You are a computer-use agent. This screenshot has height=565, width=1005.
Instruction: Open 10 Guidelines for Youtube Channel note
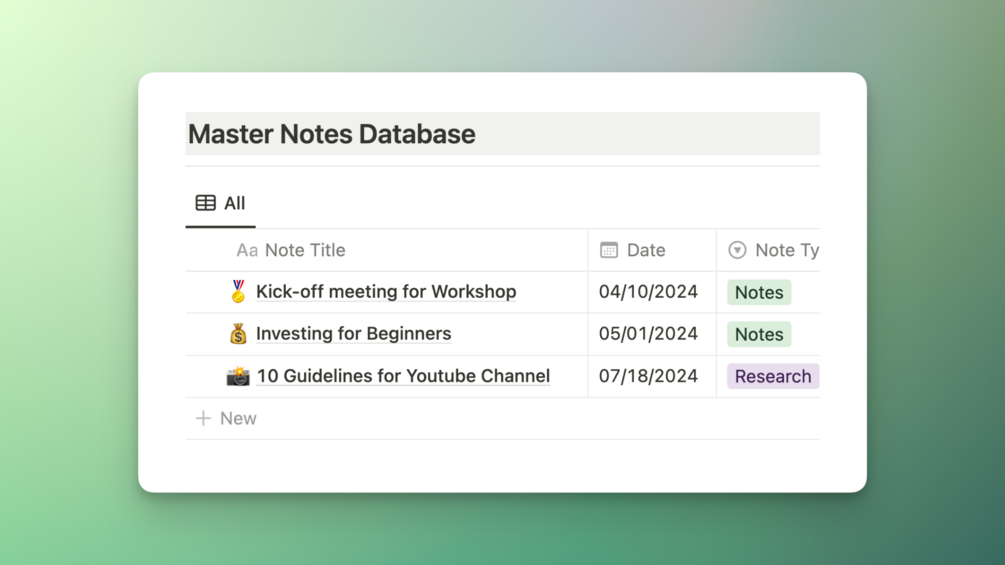403,376
